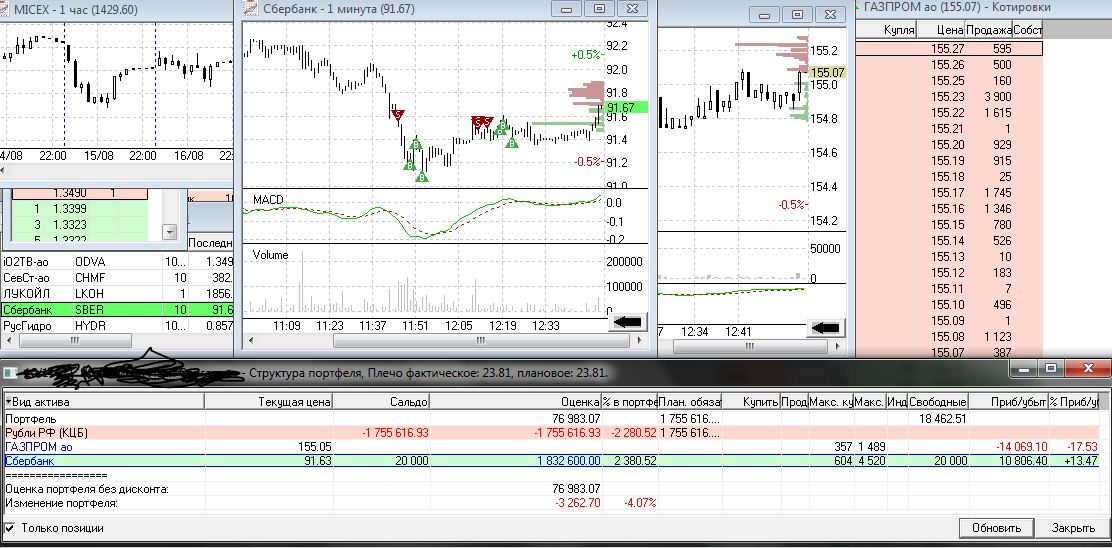Jump to latest bar in Сбербанк chart
Viewport: 1112px width, 548px height.
point(626,323)
